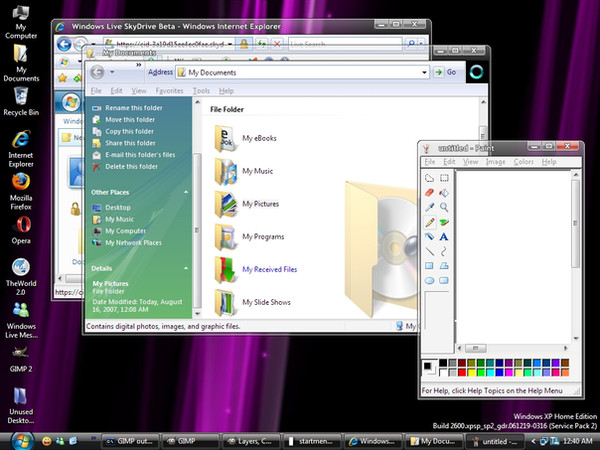This screenshot has width=600, height=450.
Task: Pick the red color in Paint palette
Action: 462,372
